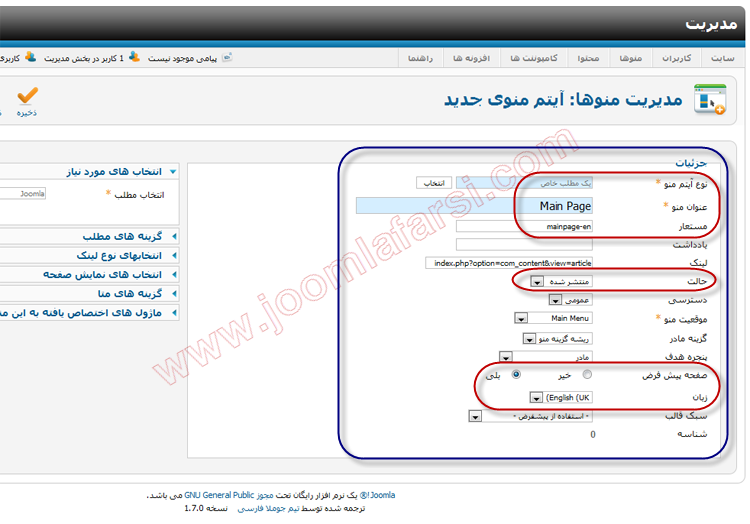Click the 'شناسه' ID label
Viewport: 750px width, 524px height.
click(692, 434)
